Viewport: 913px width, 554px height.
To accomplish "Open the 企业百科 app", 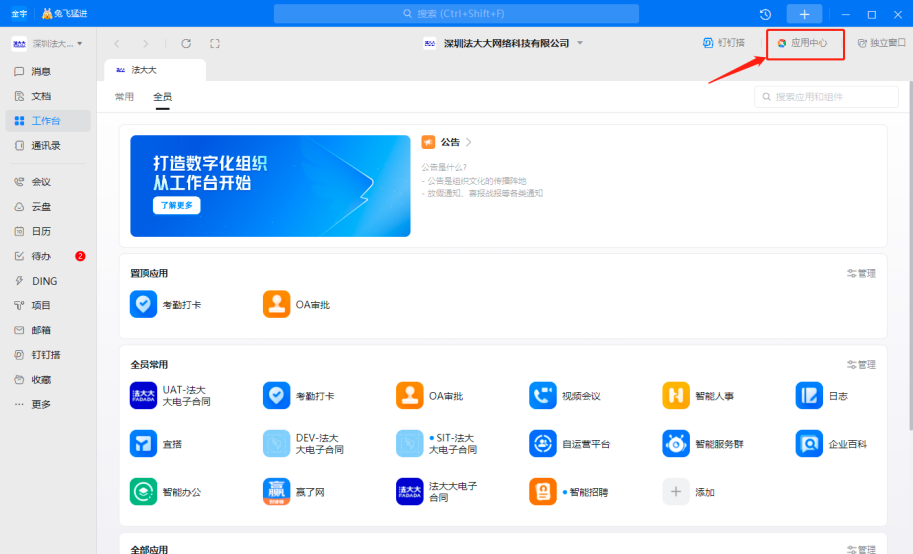I will point(809,443).
